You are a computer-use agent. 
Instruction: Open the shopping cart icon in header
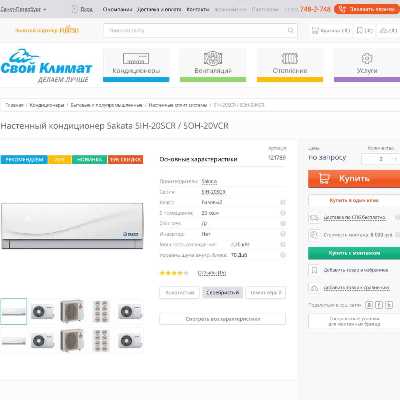(x=315, y=30)
